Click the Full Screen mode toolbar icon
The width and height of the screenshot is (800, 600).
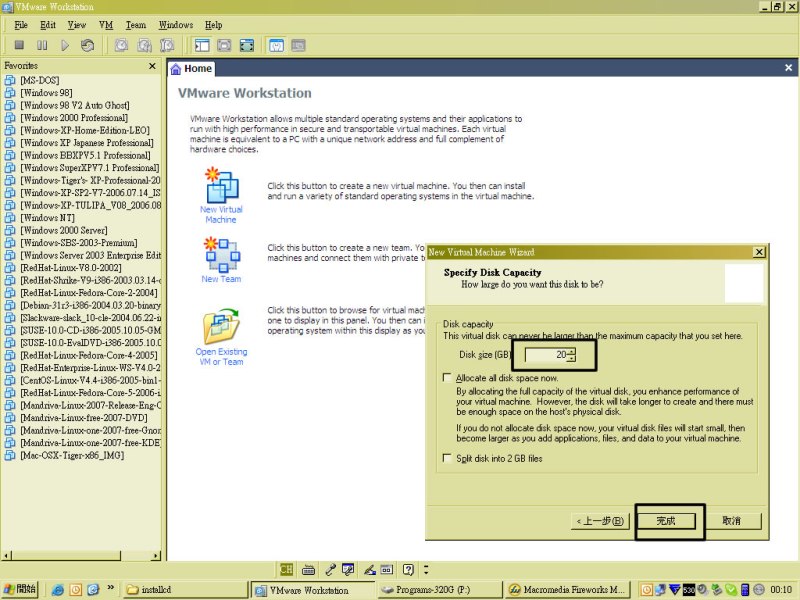247,45
